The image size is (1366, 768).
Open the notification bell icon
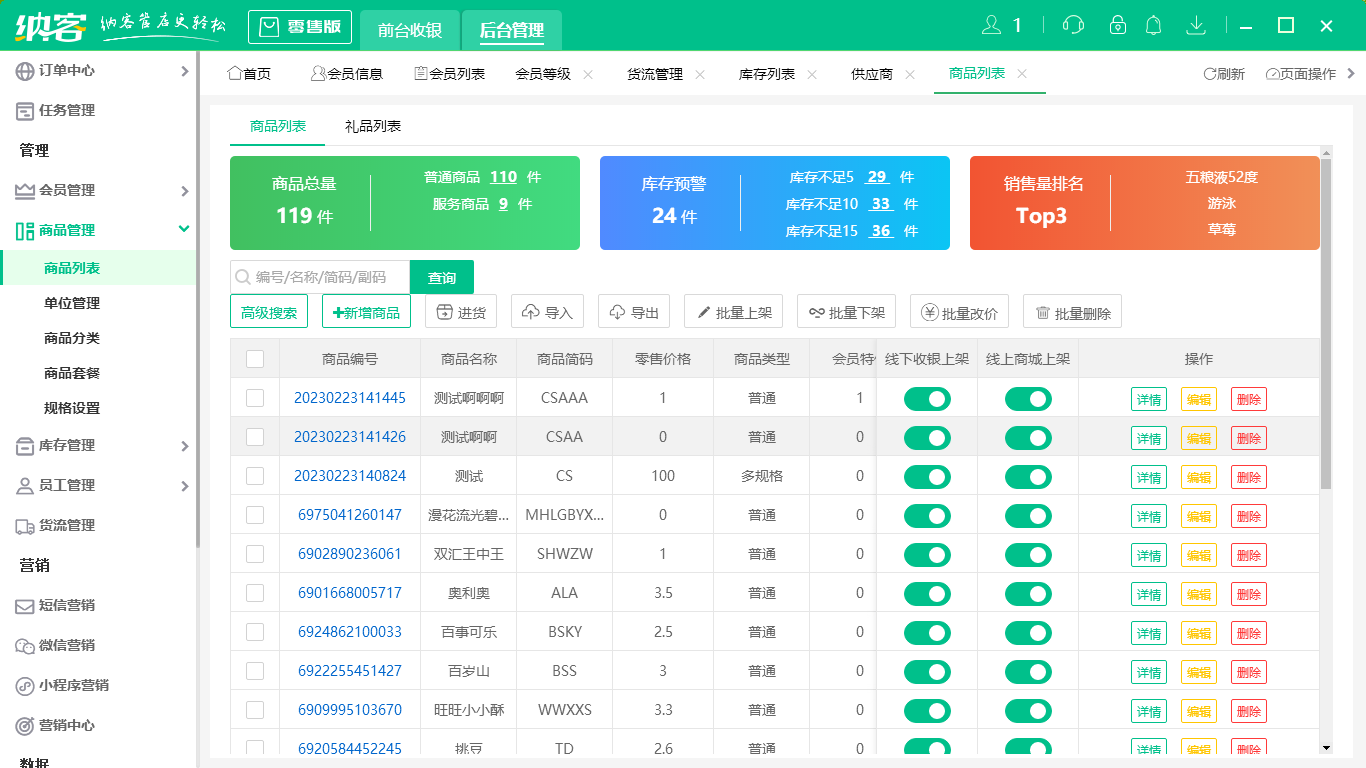coord(1153,24)
